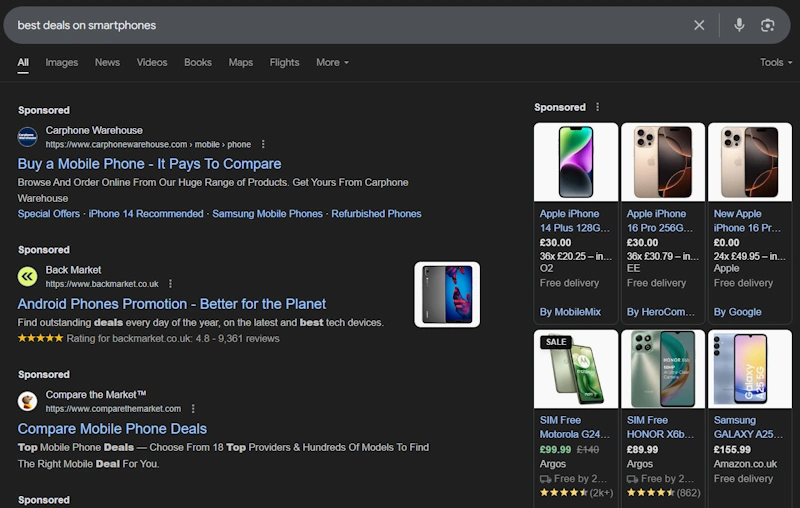This screenshot has height=508, width=800.
Task: Open 'Buy a Mobile Phone - It Pays To Compare'
Action: click(149, 164)
